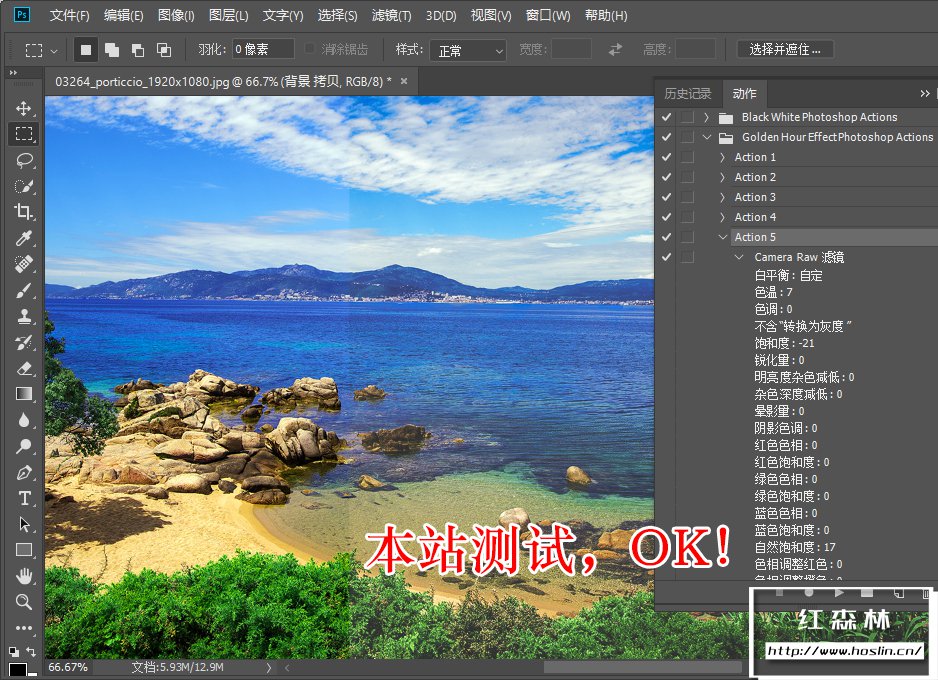Open the 图像(I) menu
Screen dimensions: 938x680
click(x=176, y=15)
